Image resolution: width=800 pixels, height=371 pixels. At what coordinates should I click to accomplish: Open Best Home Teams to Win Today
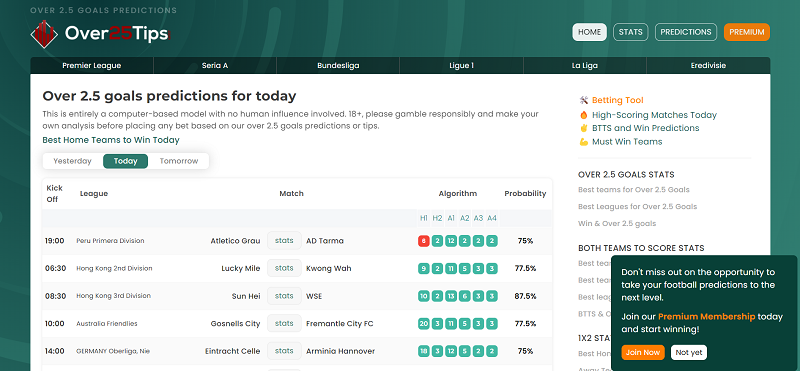coord(111,140)
